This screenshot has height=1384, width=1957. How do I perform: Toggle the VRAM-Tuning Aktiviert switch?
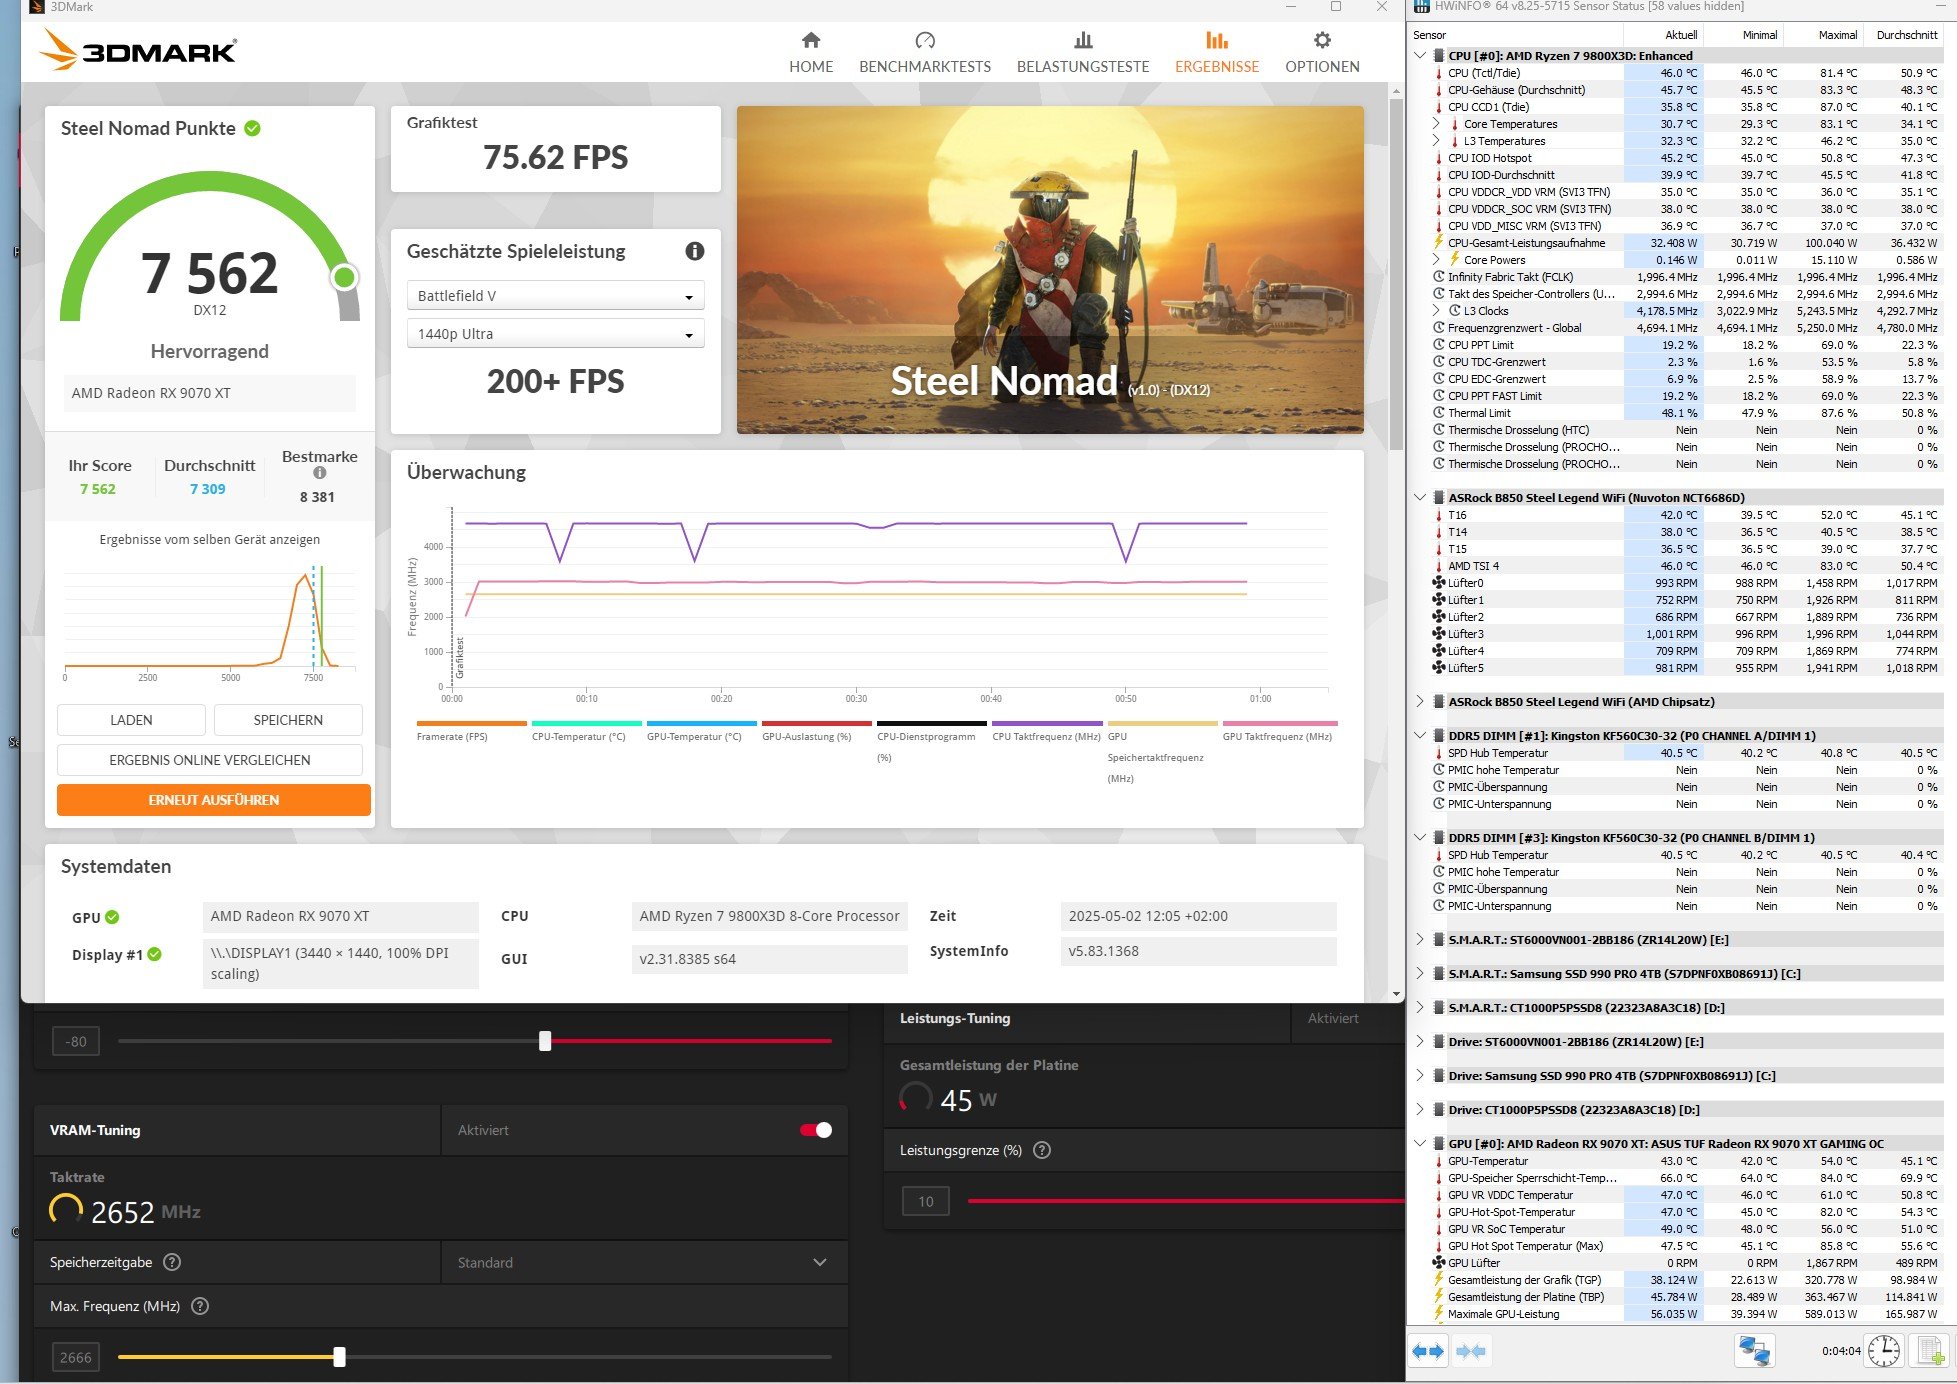[816, 1130]
